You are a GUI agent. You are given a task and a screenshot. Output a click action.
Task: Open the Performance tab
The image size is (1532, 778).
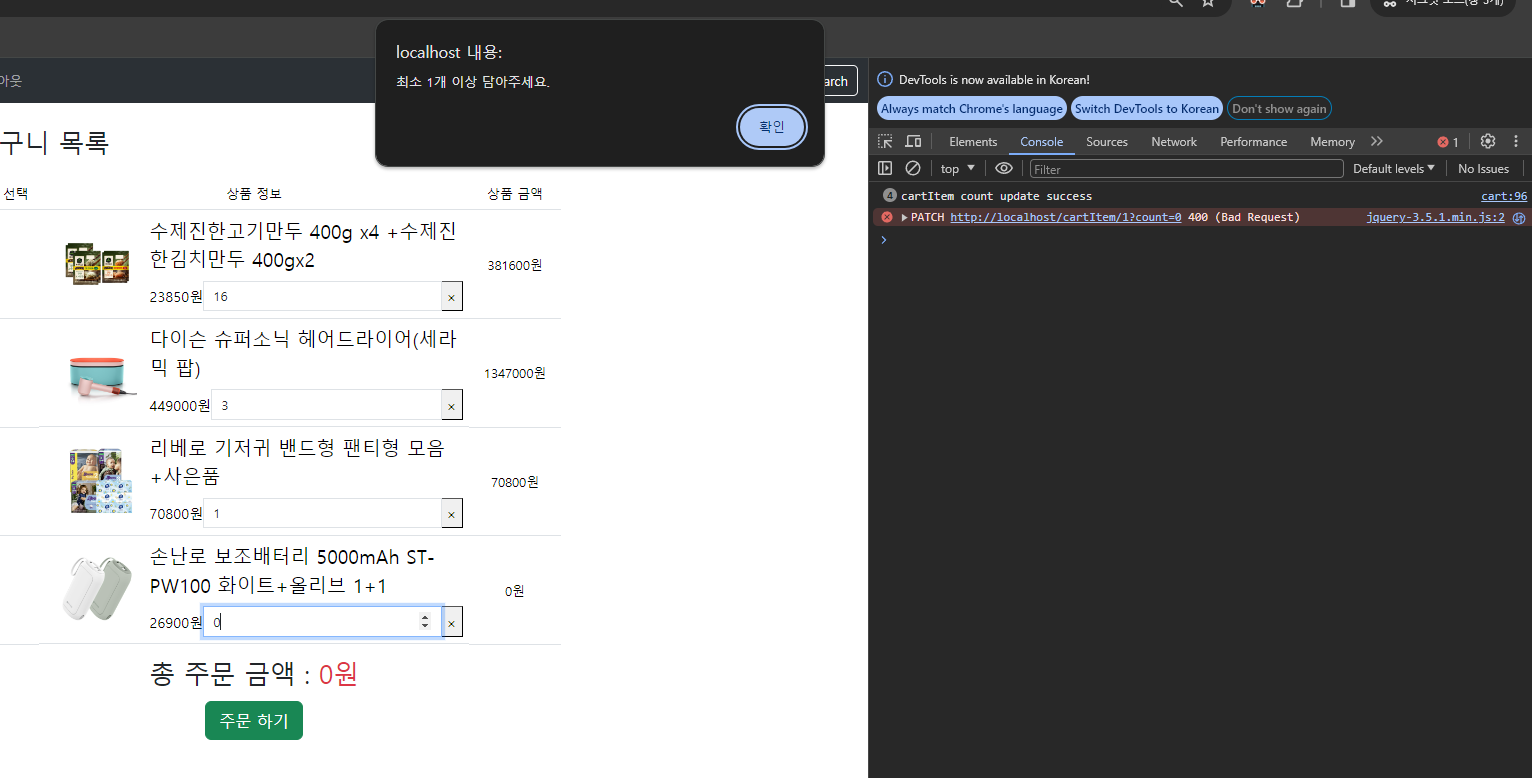point(1253,142)
